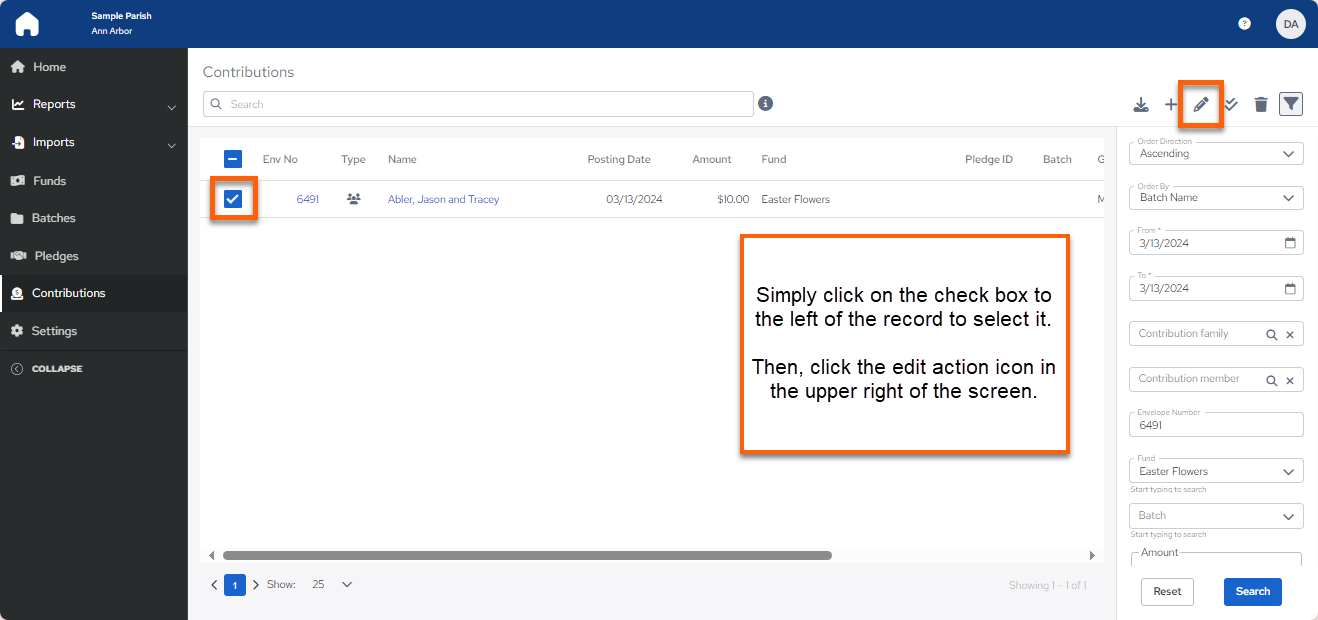Open the DA user avatar menu
Viewport: 1318px width, 620px height.
(1291, 24)
